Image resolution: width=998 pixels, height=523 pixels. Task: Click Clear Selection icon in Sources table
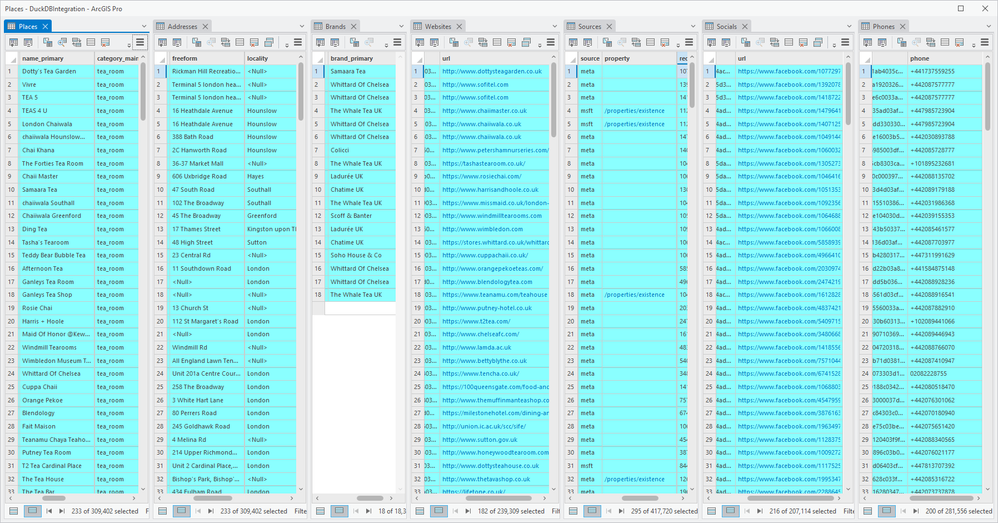click(650, 42)
